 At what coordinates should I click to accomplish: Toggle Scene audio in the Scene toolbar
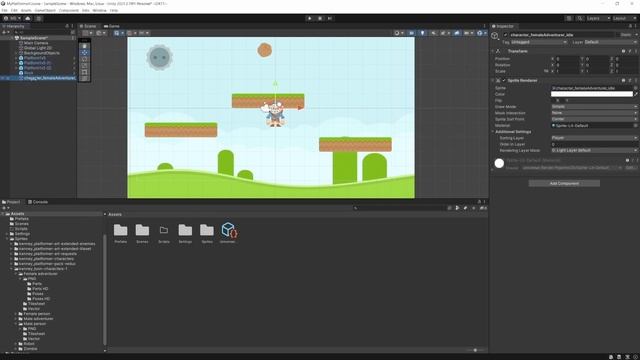click(433, 33)
